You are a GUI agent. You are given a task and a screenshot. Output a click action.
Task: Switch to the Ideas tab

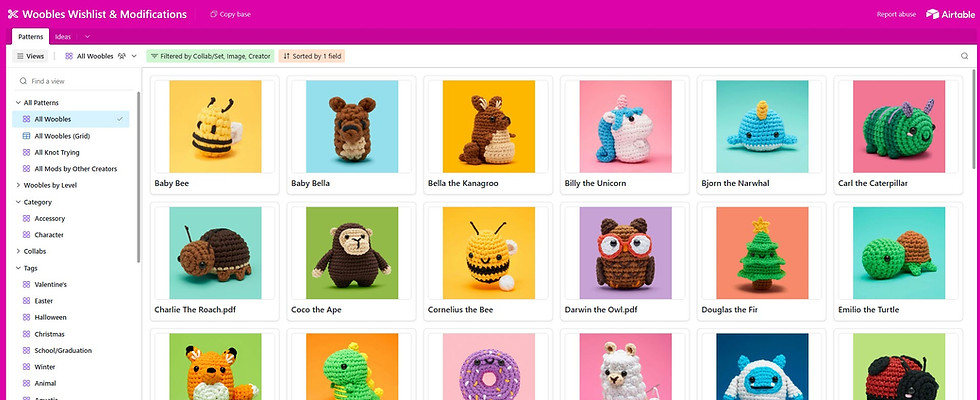click(62, 37)
